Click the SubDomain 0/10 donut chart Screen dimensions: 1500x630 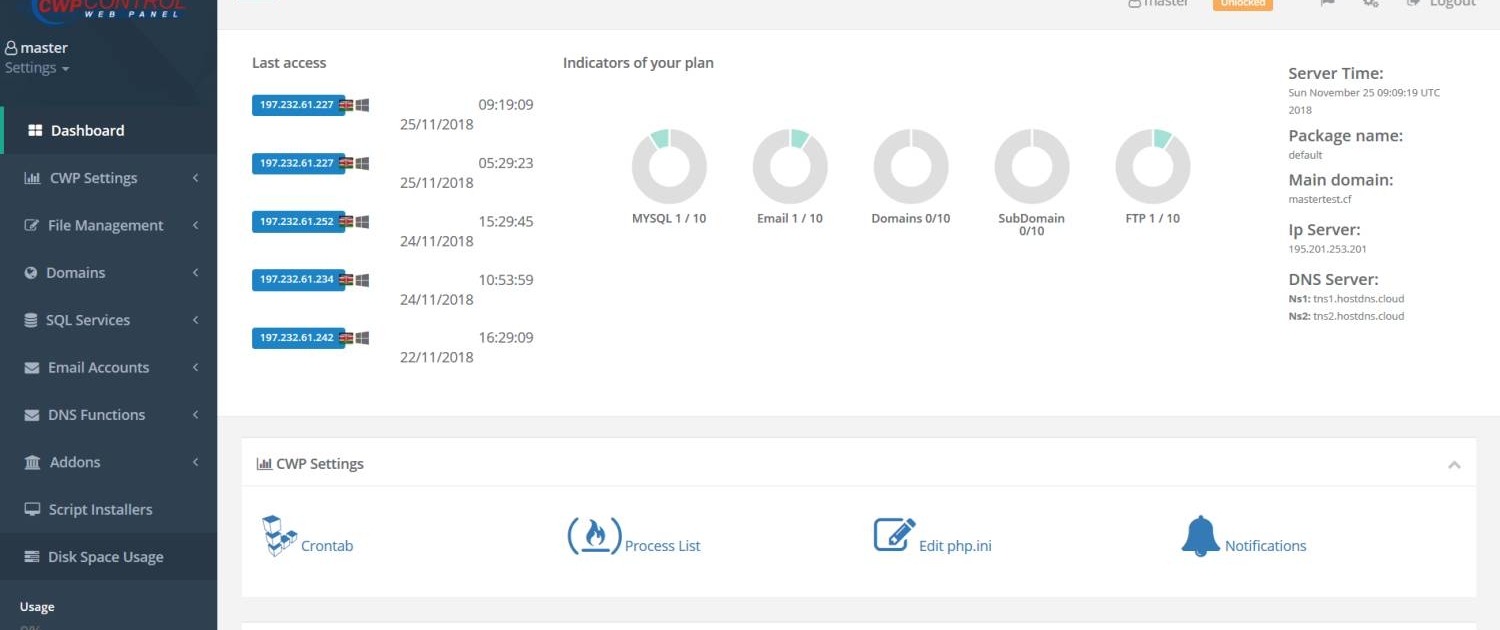pyautogui.click(x=1032, y=166)
